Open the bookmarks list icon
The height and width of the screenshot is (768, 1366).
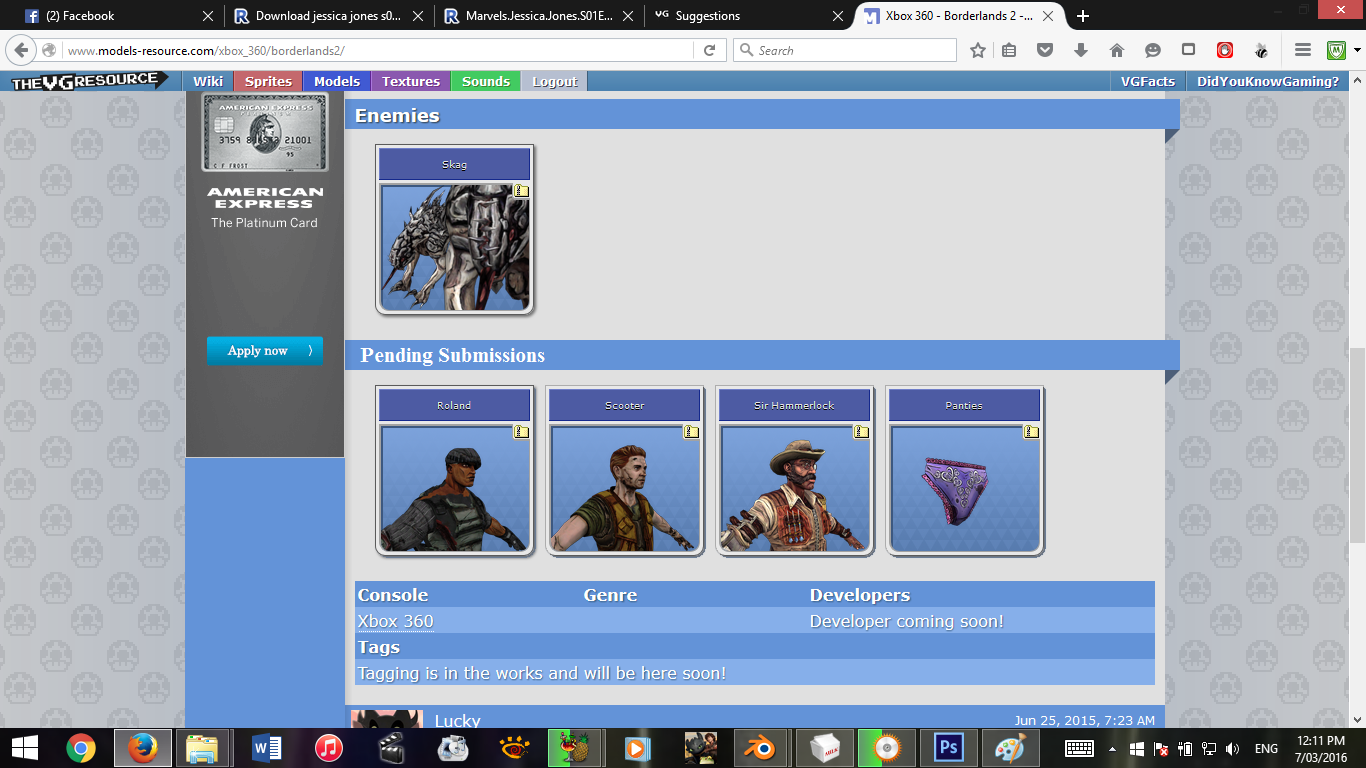click(1009, 50)
